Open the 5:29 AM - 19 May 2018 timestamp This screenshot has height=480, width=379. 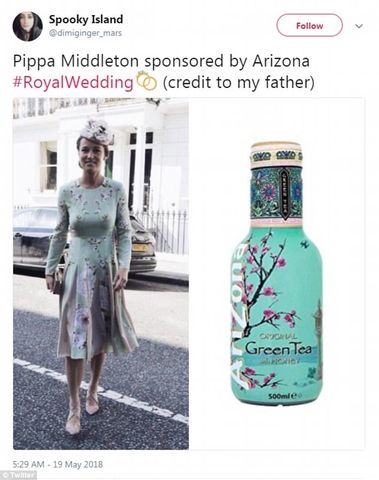click(58, 464)
